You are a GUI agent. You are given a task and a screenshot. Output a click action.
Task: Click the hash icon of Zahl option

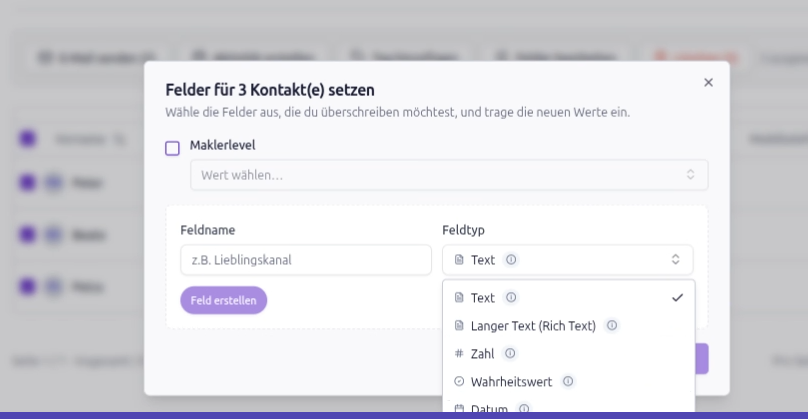pos(459,353)
